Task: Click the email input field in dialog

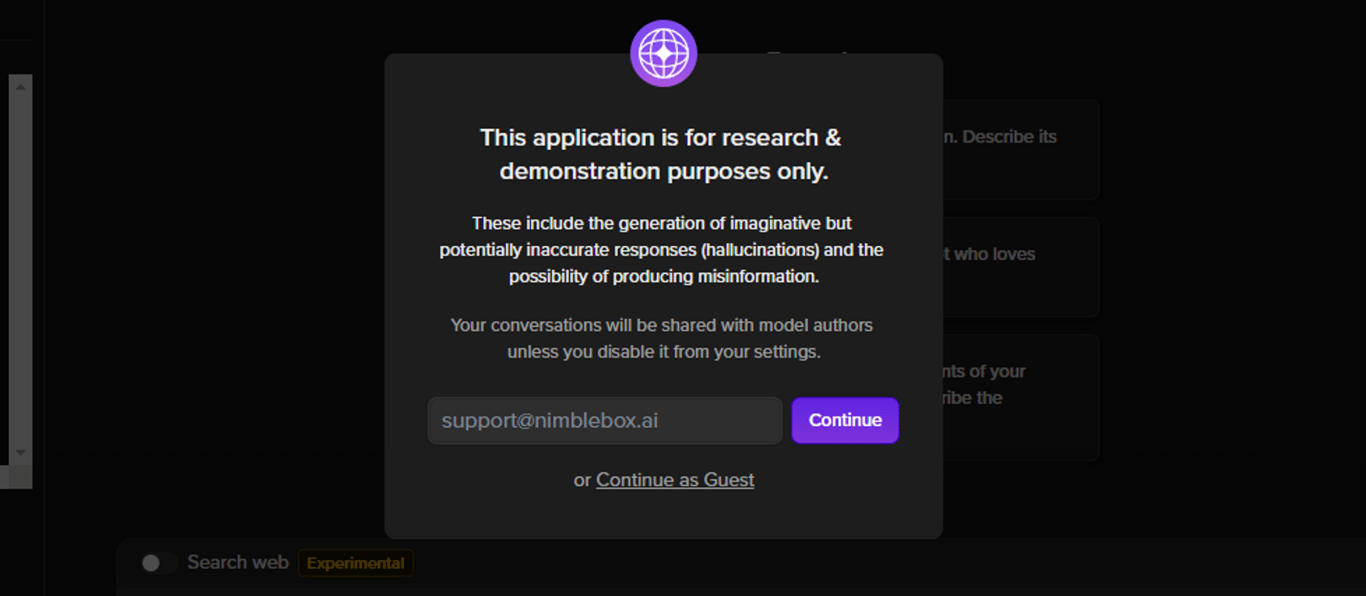Action: [605, 420]
